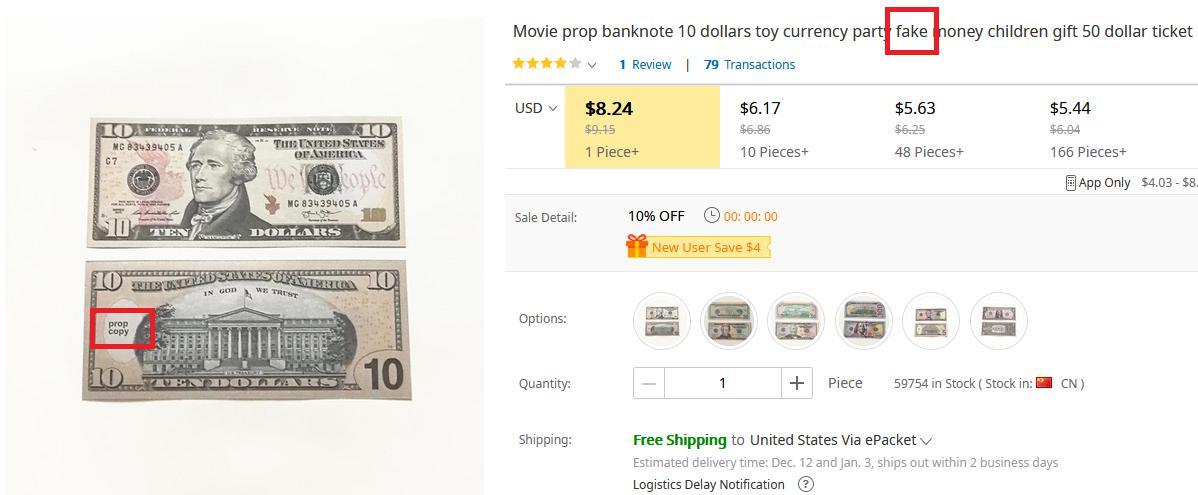Viewport: 1198px width, 495px height.
Task: Choose the 100 dollar note option
Action: point(863,320)
